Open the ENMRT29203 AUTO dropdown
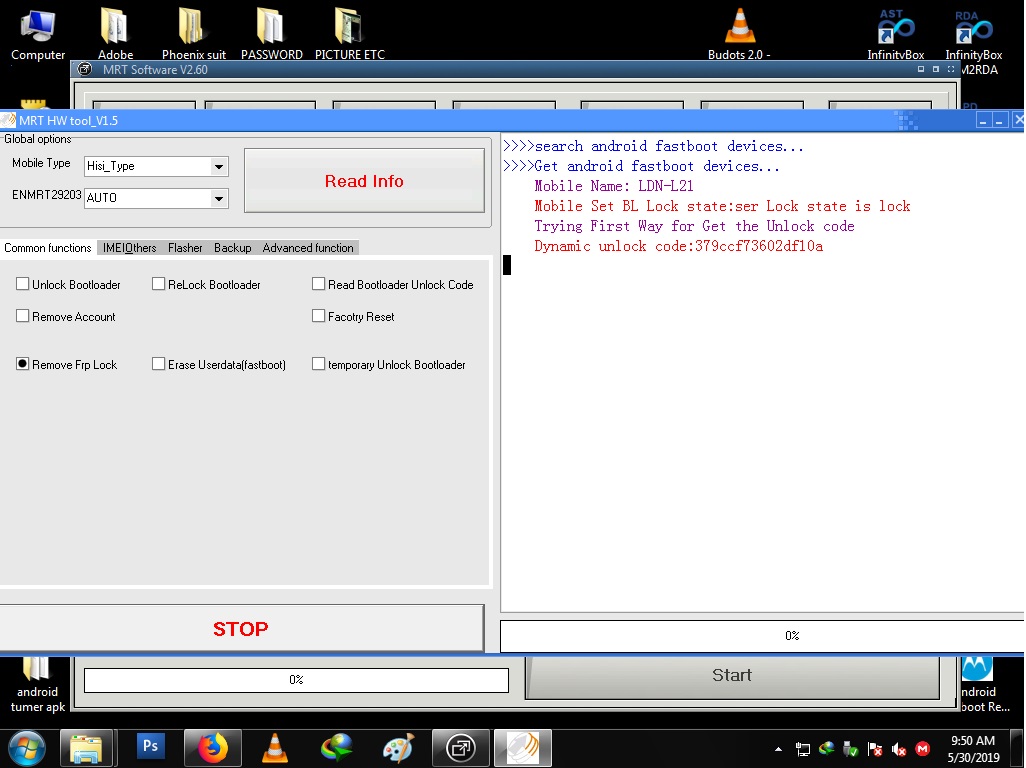The width and height of the screenshot is (1026, 768). click(x=219, y=198)
